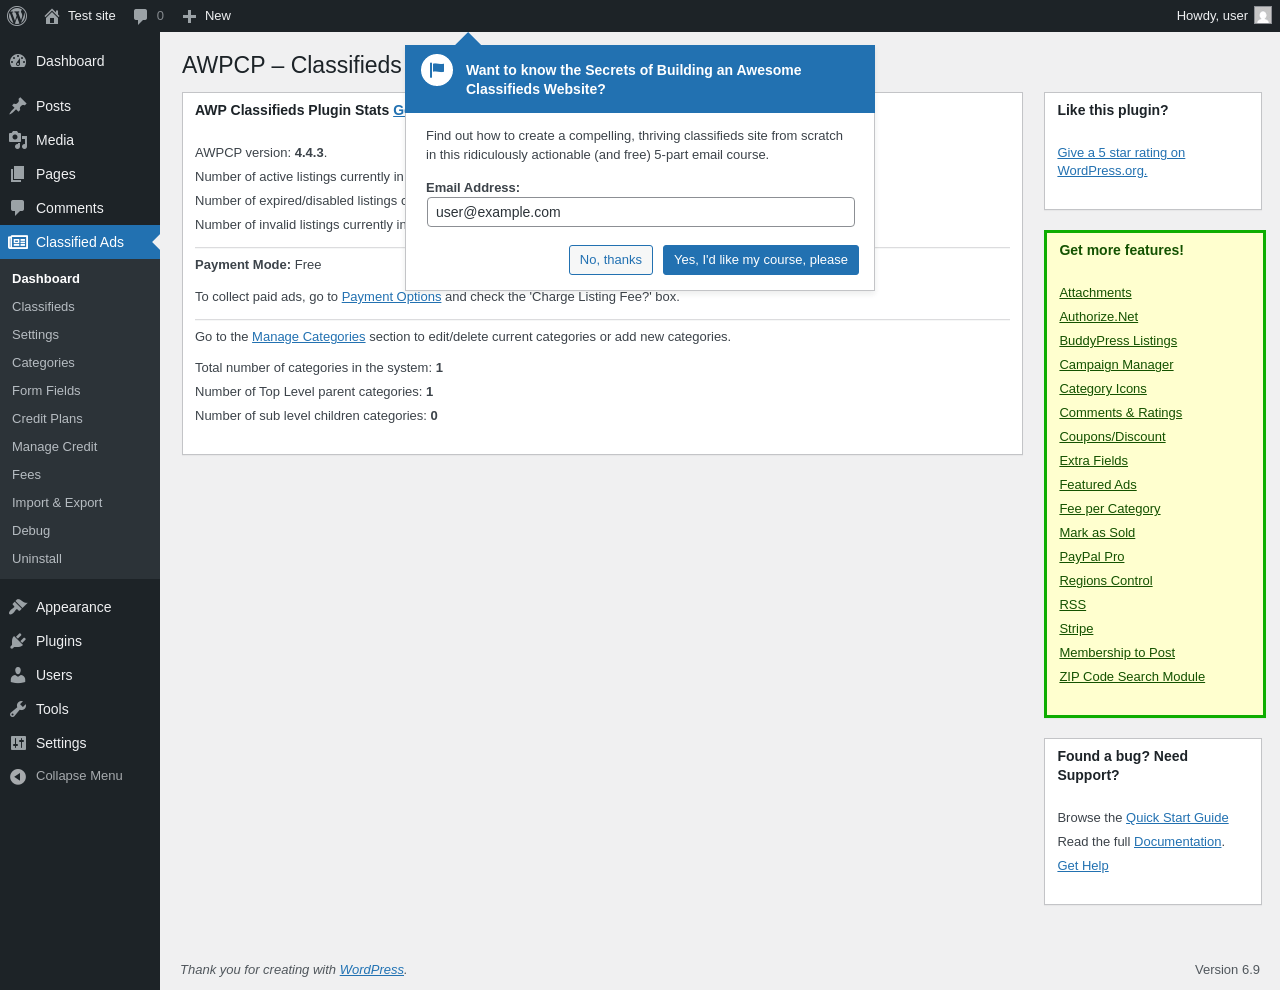Click the Classified Ads icon in sidebar
Image resolution: width=1280 pixels, height=990 pixels.
tap(18, 242)
